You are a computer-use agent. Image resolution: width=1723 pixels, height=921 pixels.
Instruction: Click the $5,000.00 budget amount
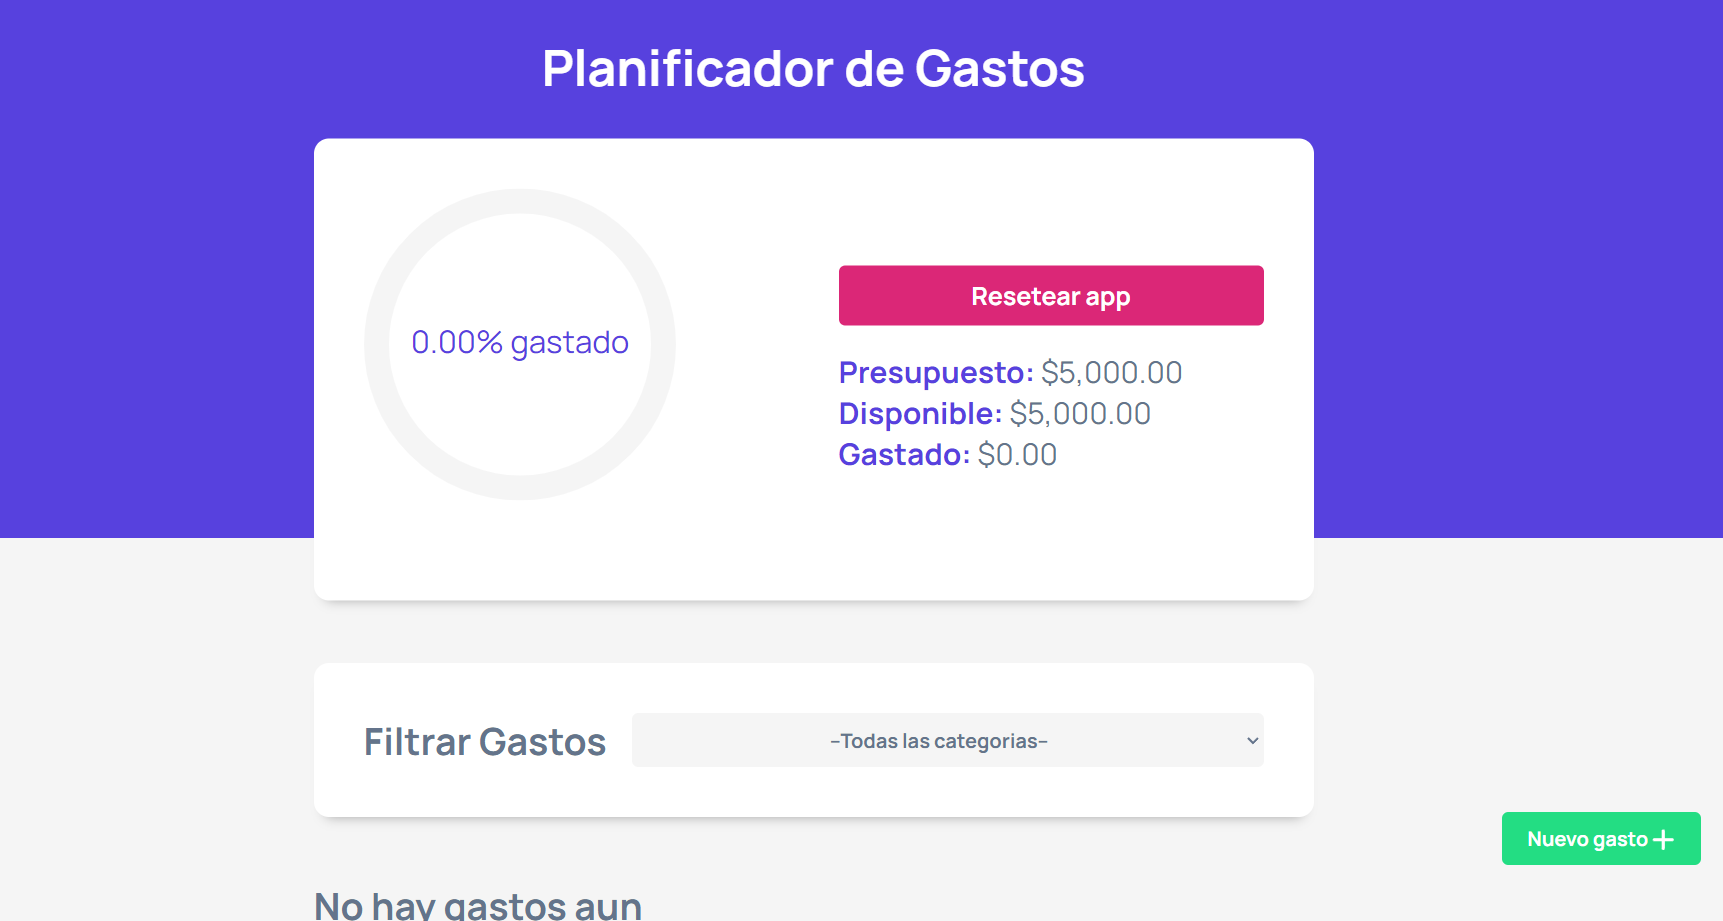1112,373
